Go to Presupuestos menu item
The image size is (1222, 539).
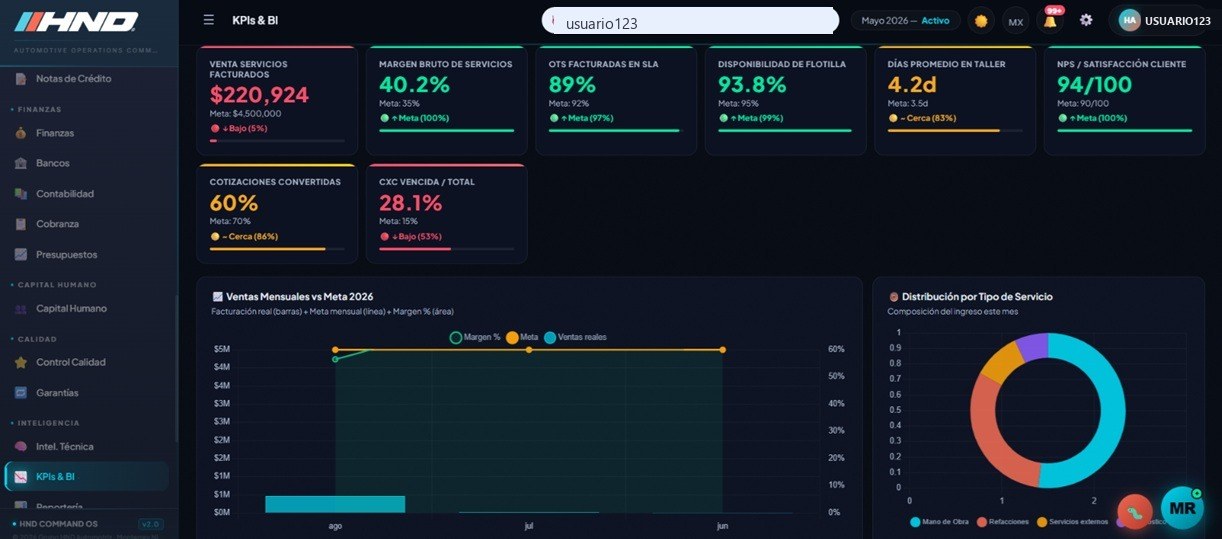[67, 254]
